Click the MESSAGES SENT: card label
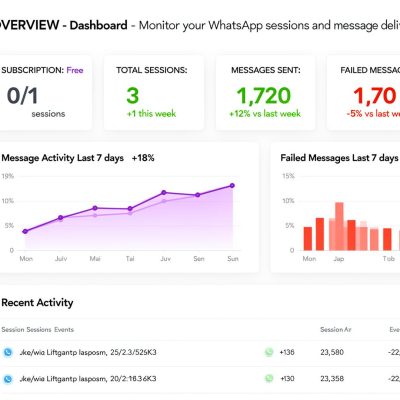Screen dimensions: 400x400 (266, 70)
